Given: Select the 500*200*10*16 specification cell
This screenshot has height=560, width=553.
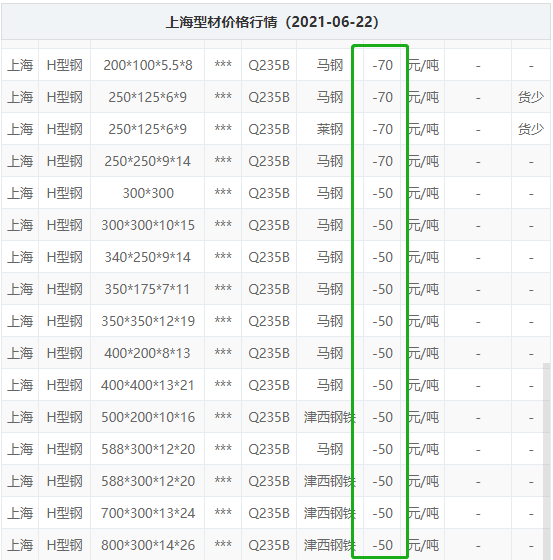Looking at the screenshot, I should [x=148, y=417].
